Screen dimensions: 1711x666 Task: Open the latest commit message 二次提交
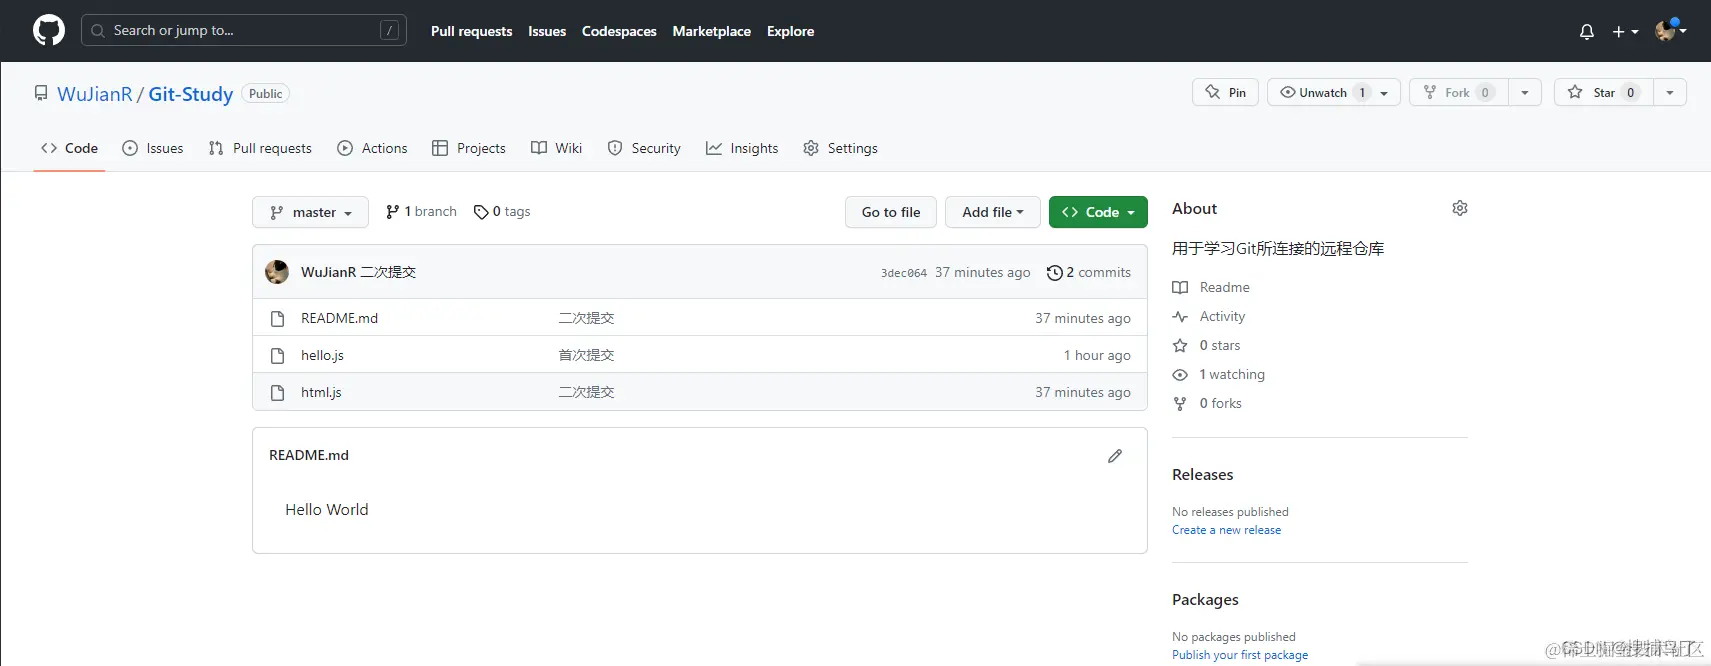click(x=388, y=272)
